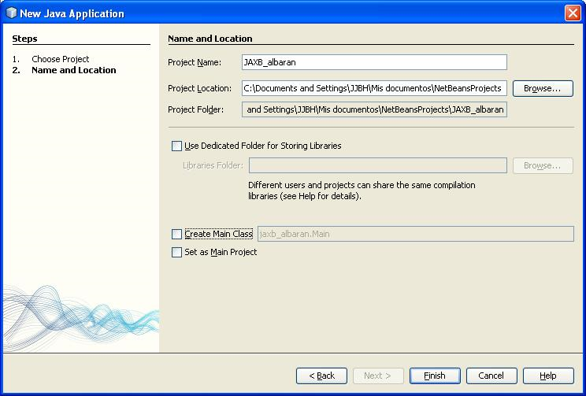Check the Create Main Class checkbox
Image resolution: width=586 pixels, height=396 pixels.
click(176, 234)
